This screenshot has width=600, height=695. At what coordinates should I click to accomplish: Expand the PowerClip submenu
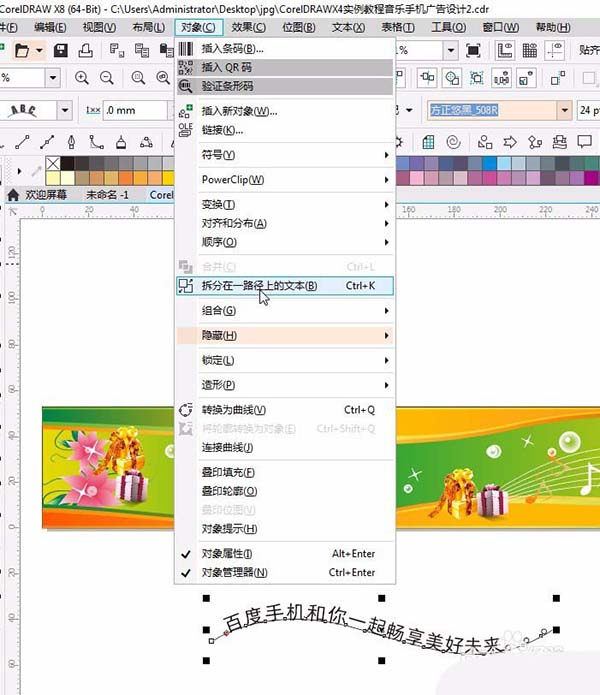point(284,180)
